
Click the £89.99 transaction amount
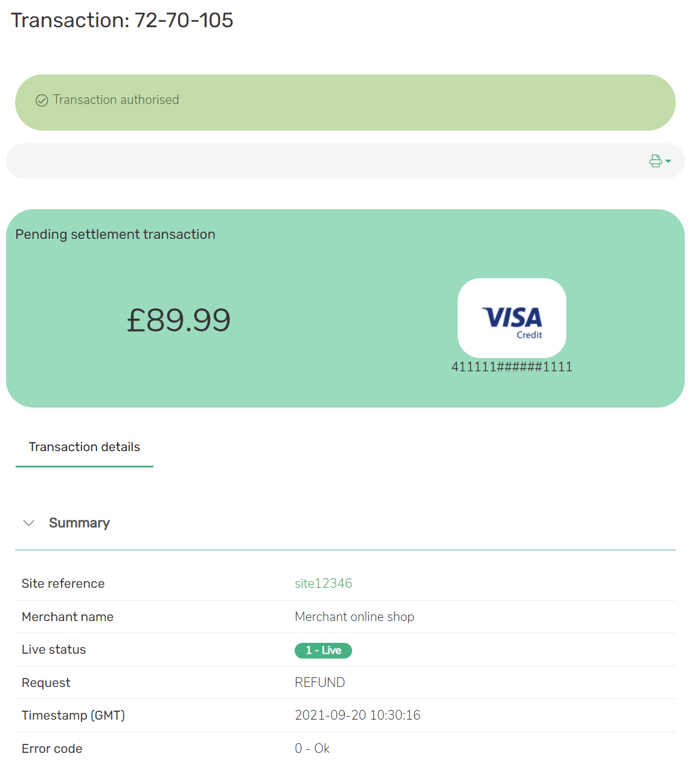tap(179, 320)
